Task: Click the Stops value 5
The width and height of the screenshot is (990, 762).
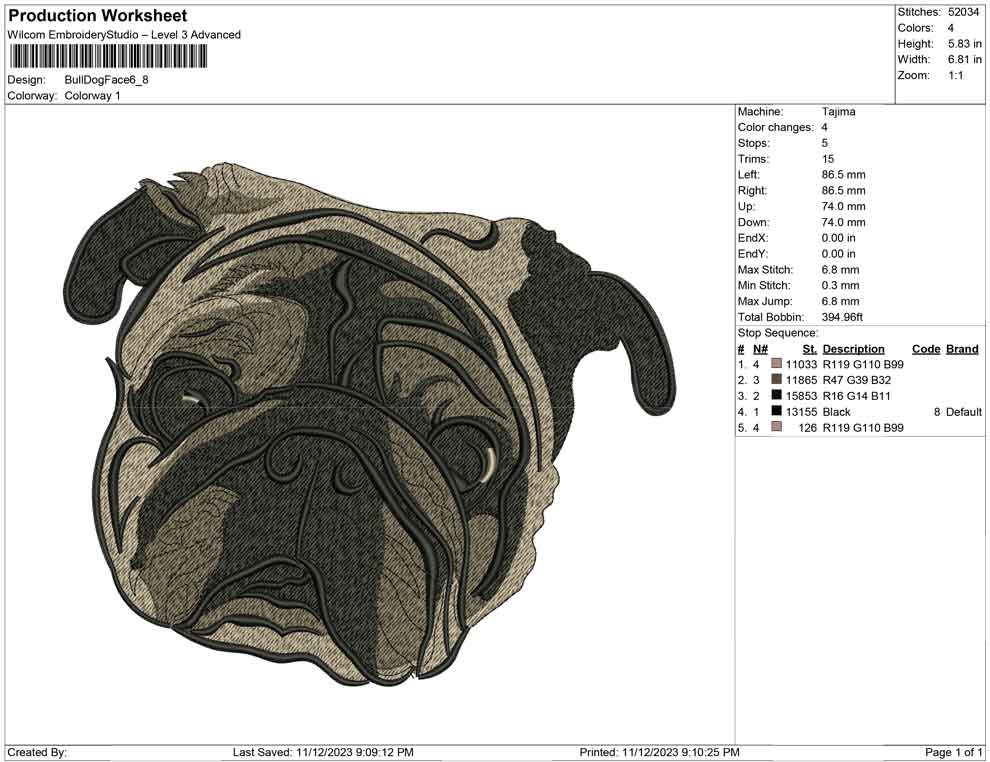Action: (x=825, y=143)
